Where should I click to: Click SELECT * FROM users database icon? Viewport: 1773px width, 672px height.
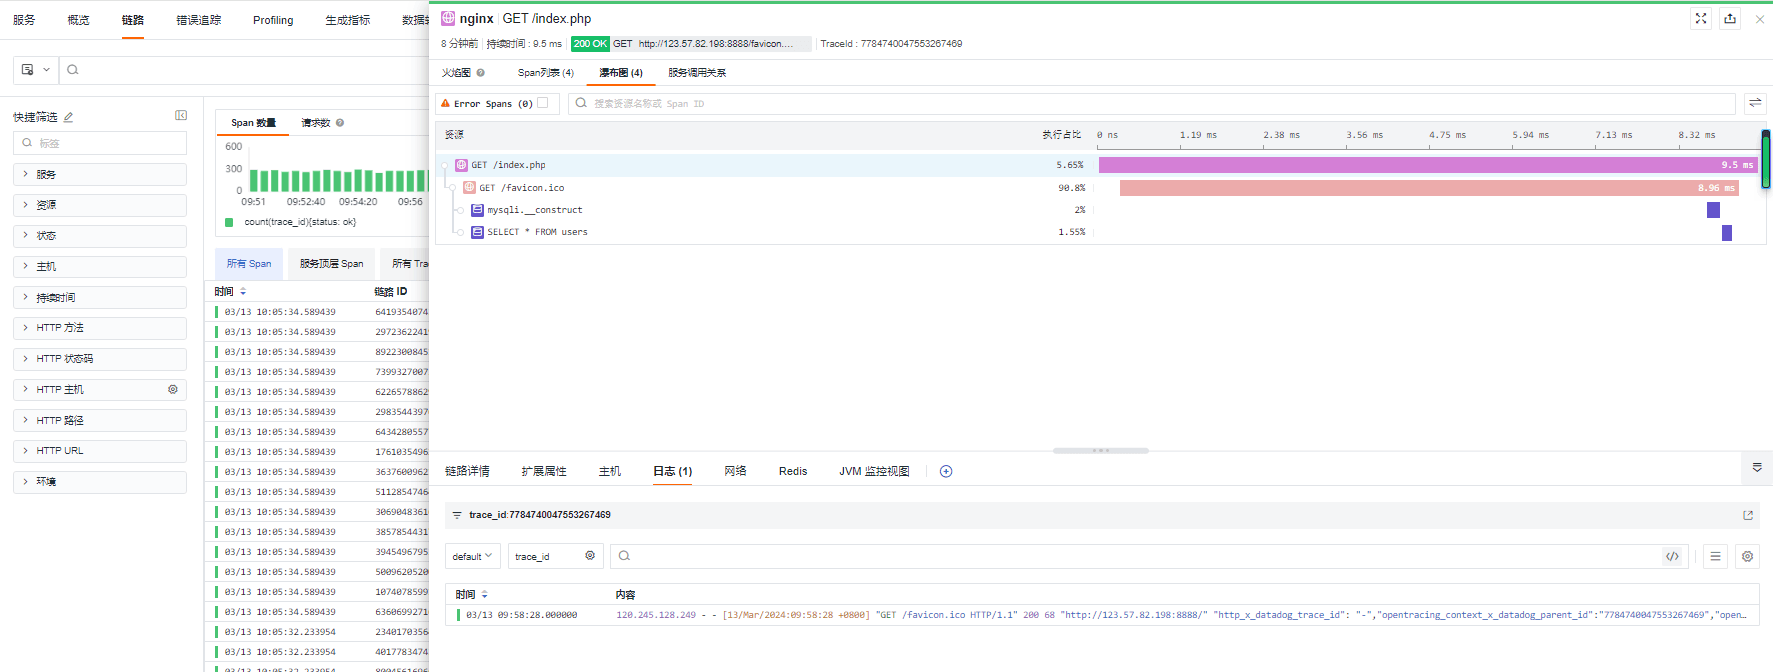pos(477,232)
